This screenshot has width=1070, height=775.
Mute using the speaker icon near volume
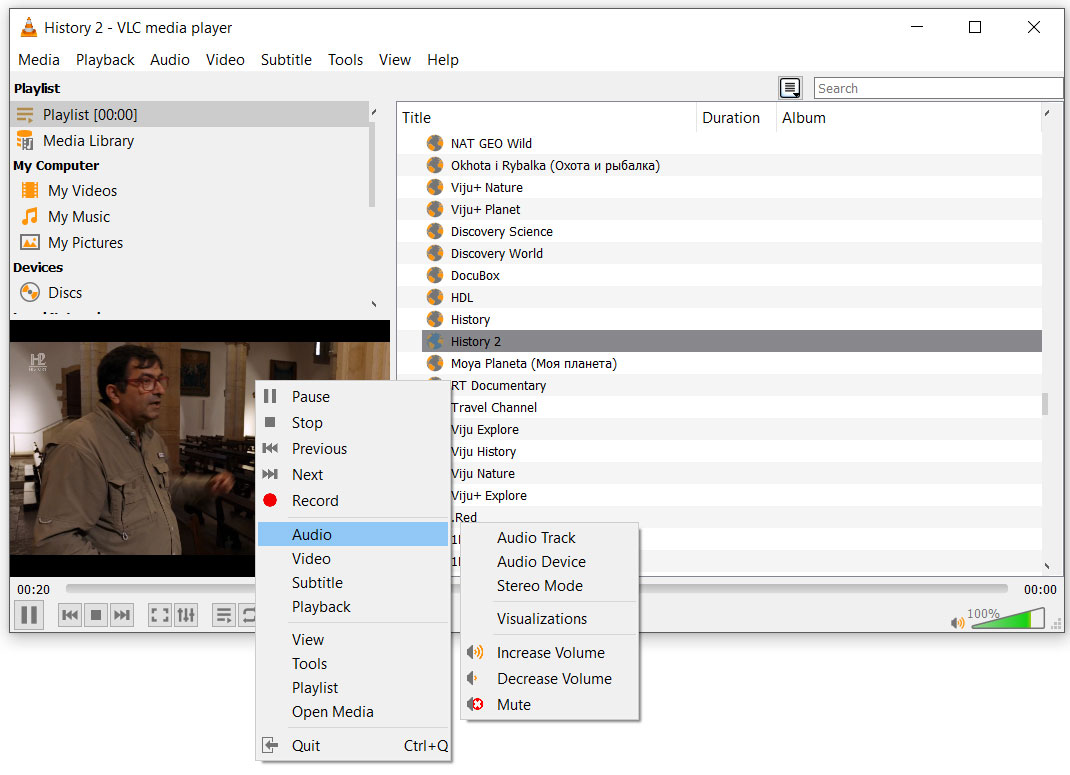point(957,622)
